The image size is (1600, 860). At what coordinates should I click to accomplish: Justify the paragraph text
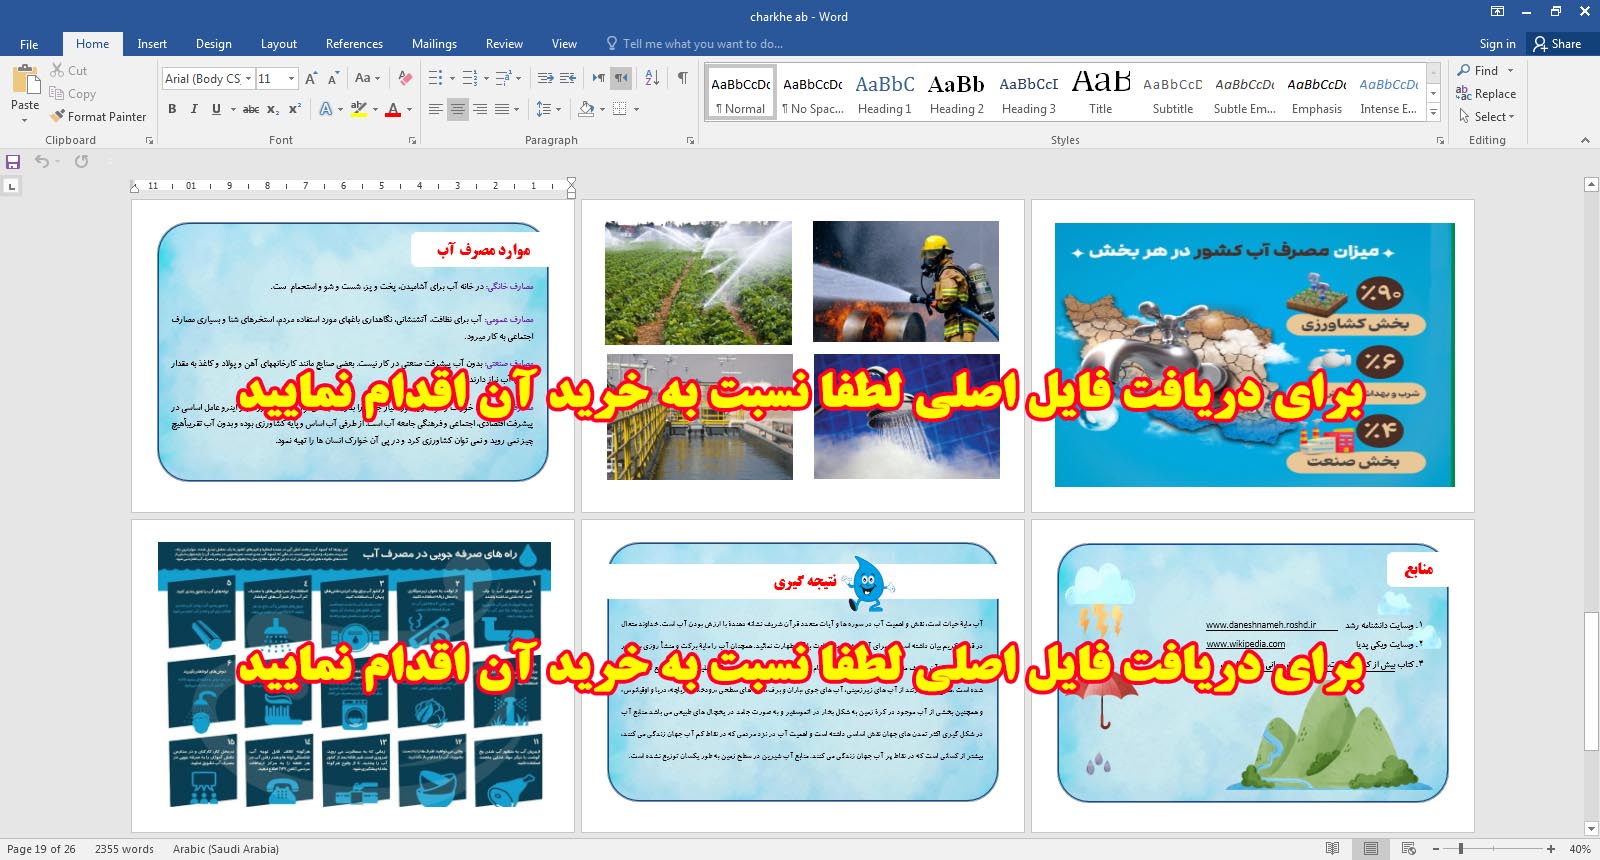tap(502, 109)
